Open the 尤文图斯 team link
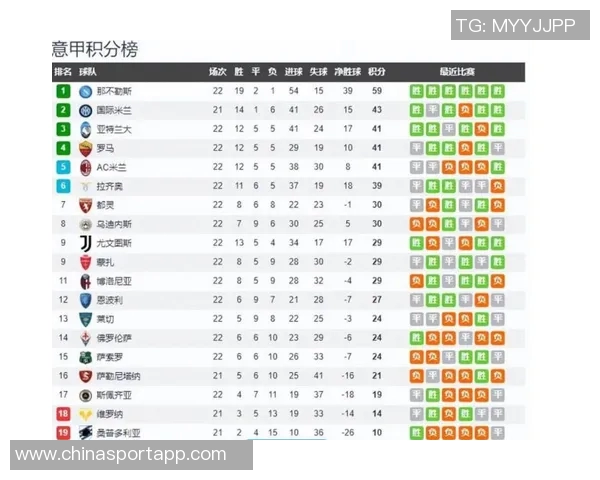The image size is (600, 480). point(113,243)
